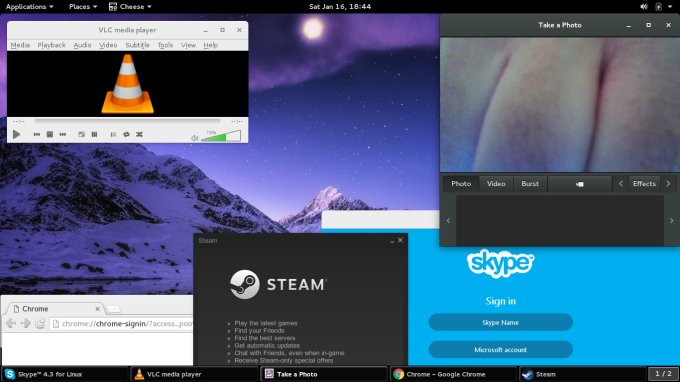Switch to VLC media player in taskbar
Image resolution: width=680 pixels, height=382 pixels.
pos(194,374)
